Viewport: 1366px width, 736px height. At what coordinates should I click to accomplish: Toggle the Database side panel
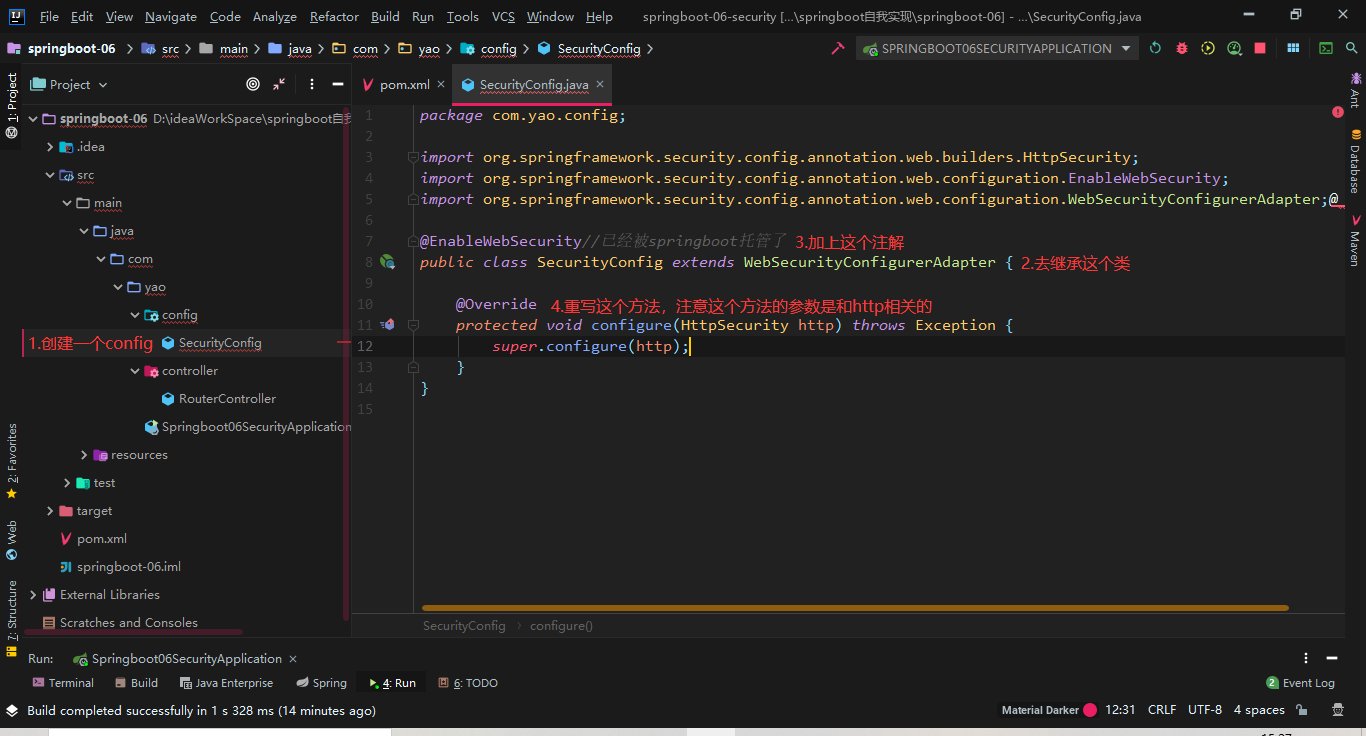[x=1355, y=165]
